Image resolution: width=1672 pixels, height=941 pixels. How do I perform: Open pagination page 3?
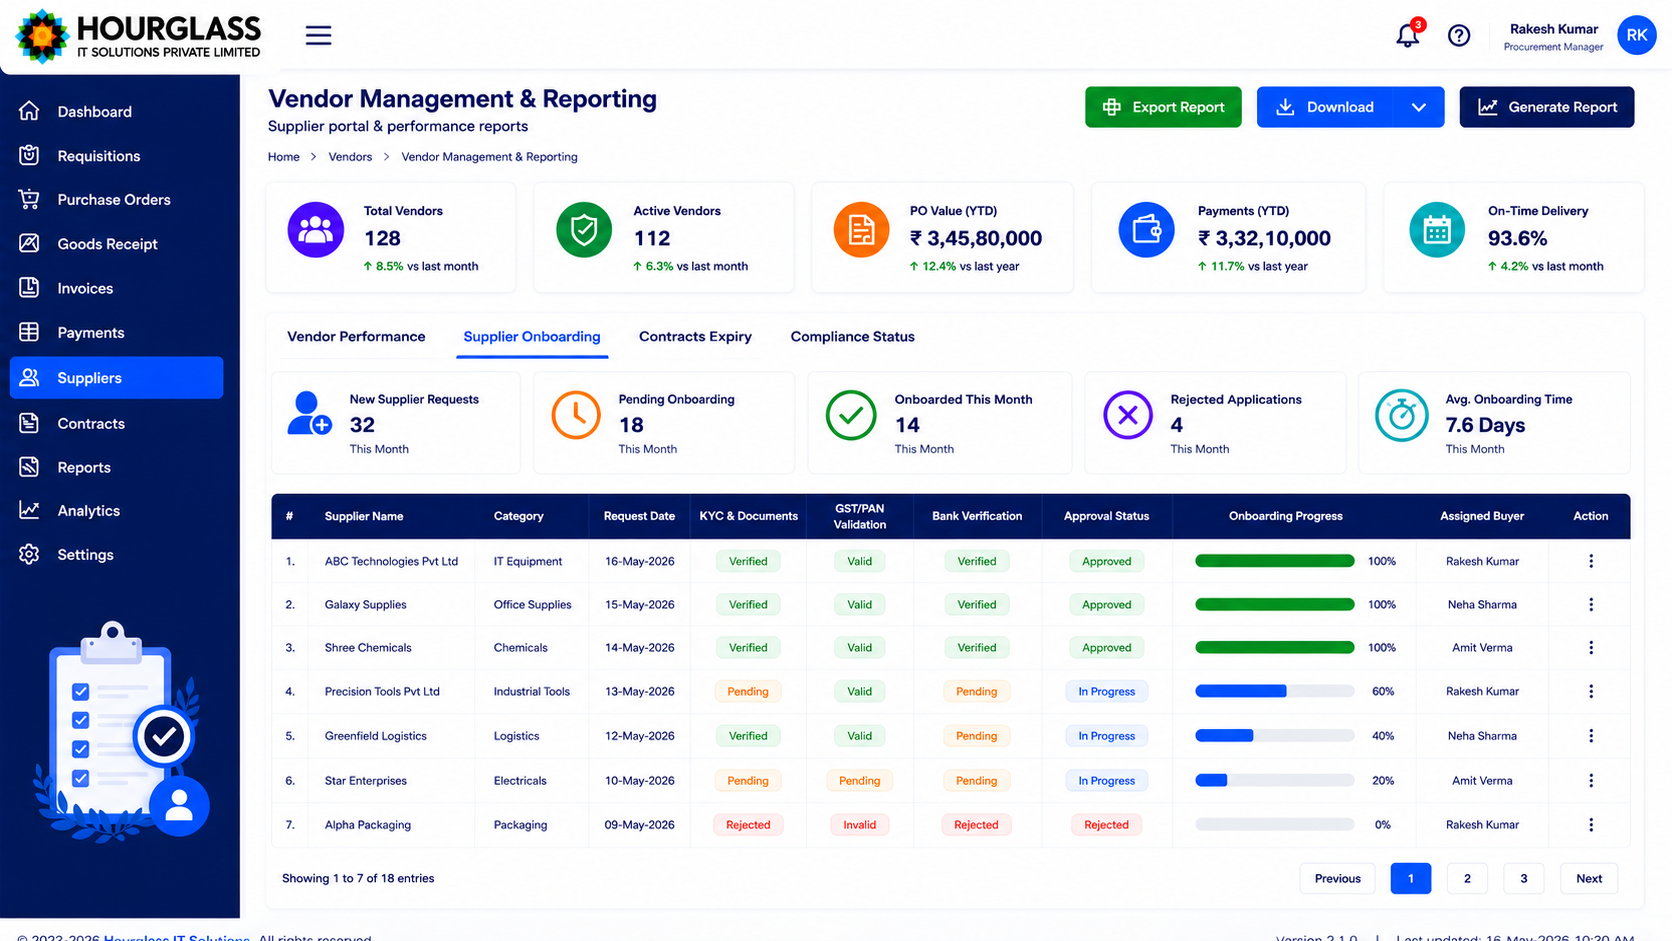1524,878
